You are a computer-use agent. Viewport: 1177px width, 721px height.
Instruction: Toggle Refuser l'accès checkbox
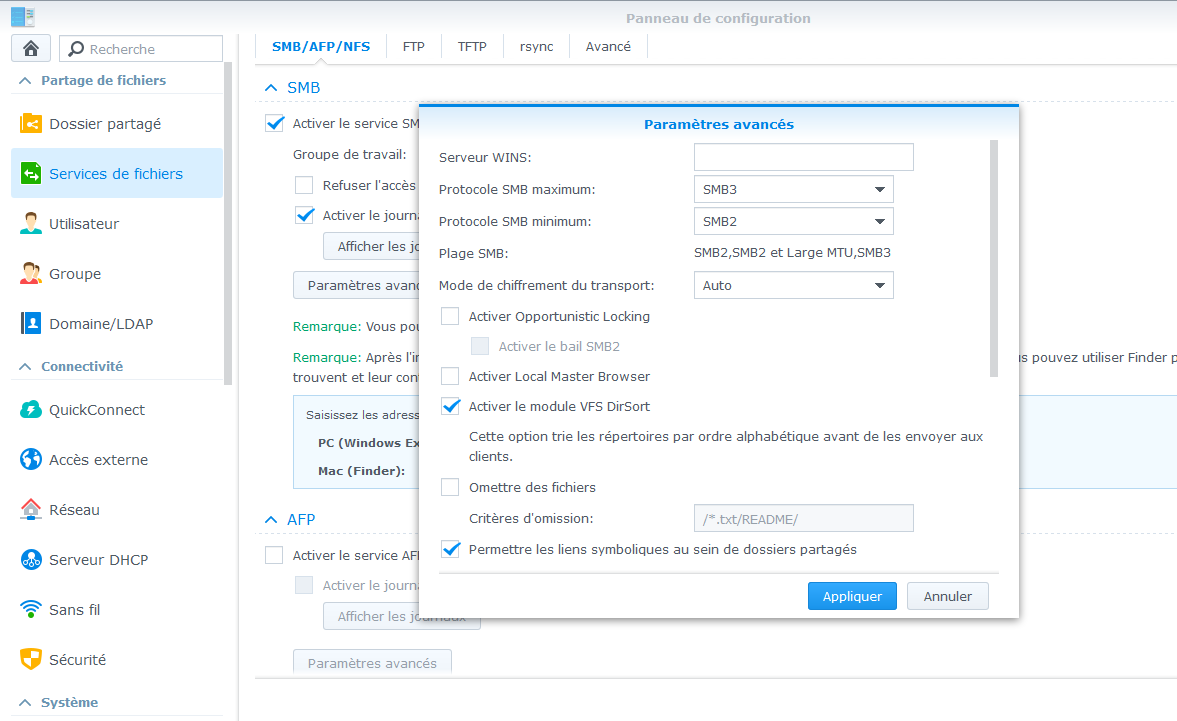(x=304, y=185)
